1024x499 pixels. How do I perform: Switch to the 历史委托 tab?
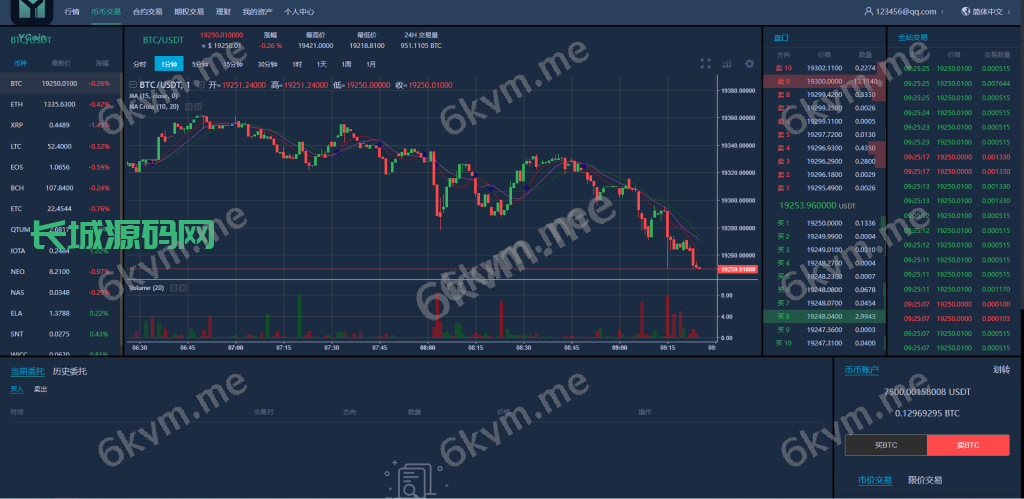pyautogui.click(x=69, y=371)
